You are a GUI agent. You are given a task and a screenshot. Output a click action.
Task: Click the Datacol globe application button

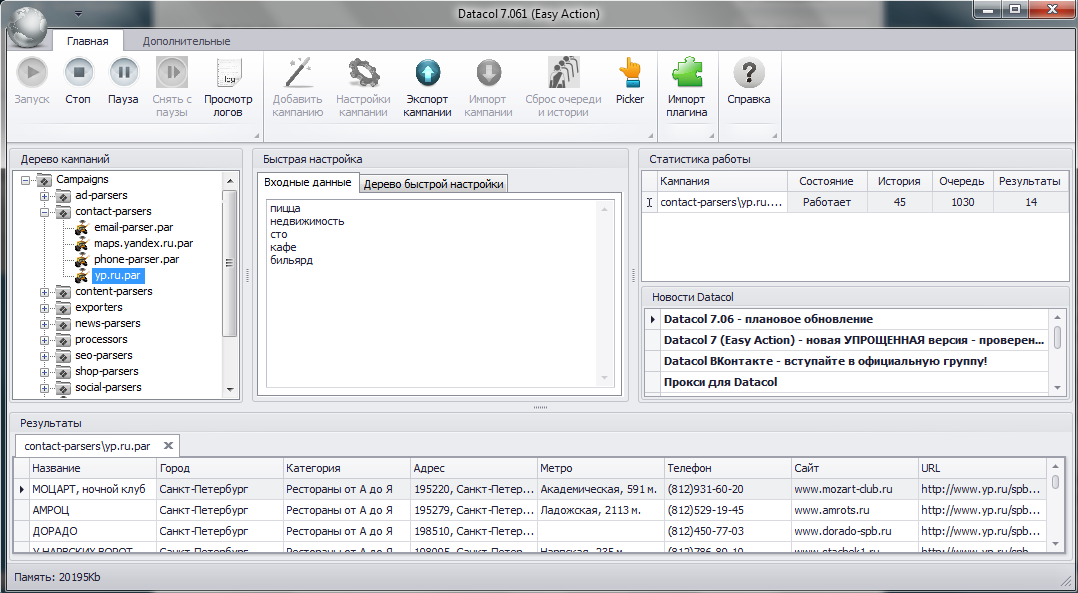click(30, 27)
